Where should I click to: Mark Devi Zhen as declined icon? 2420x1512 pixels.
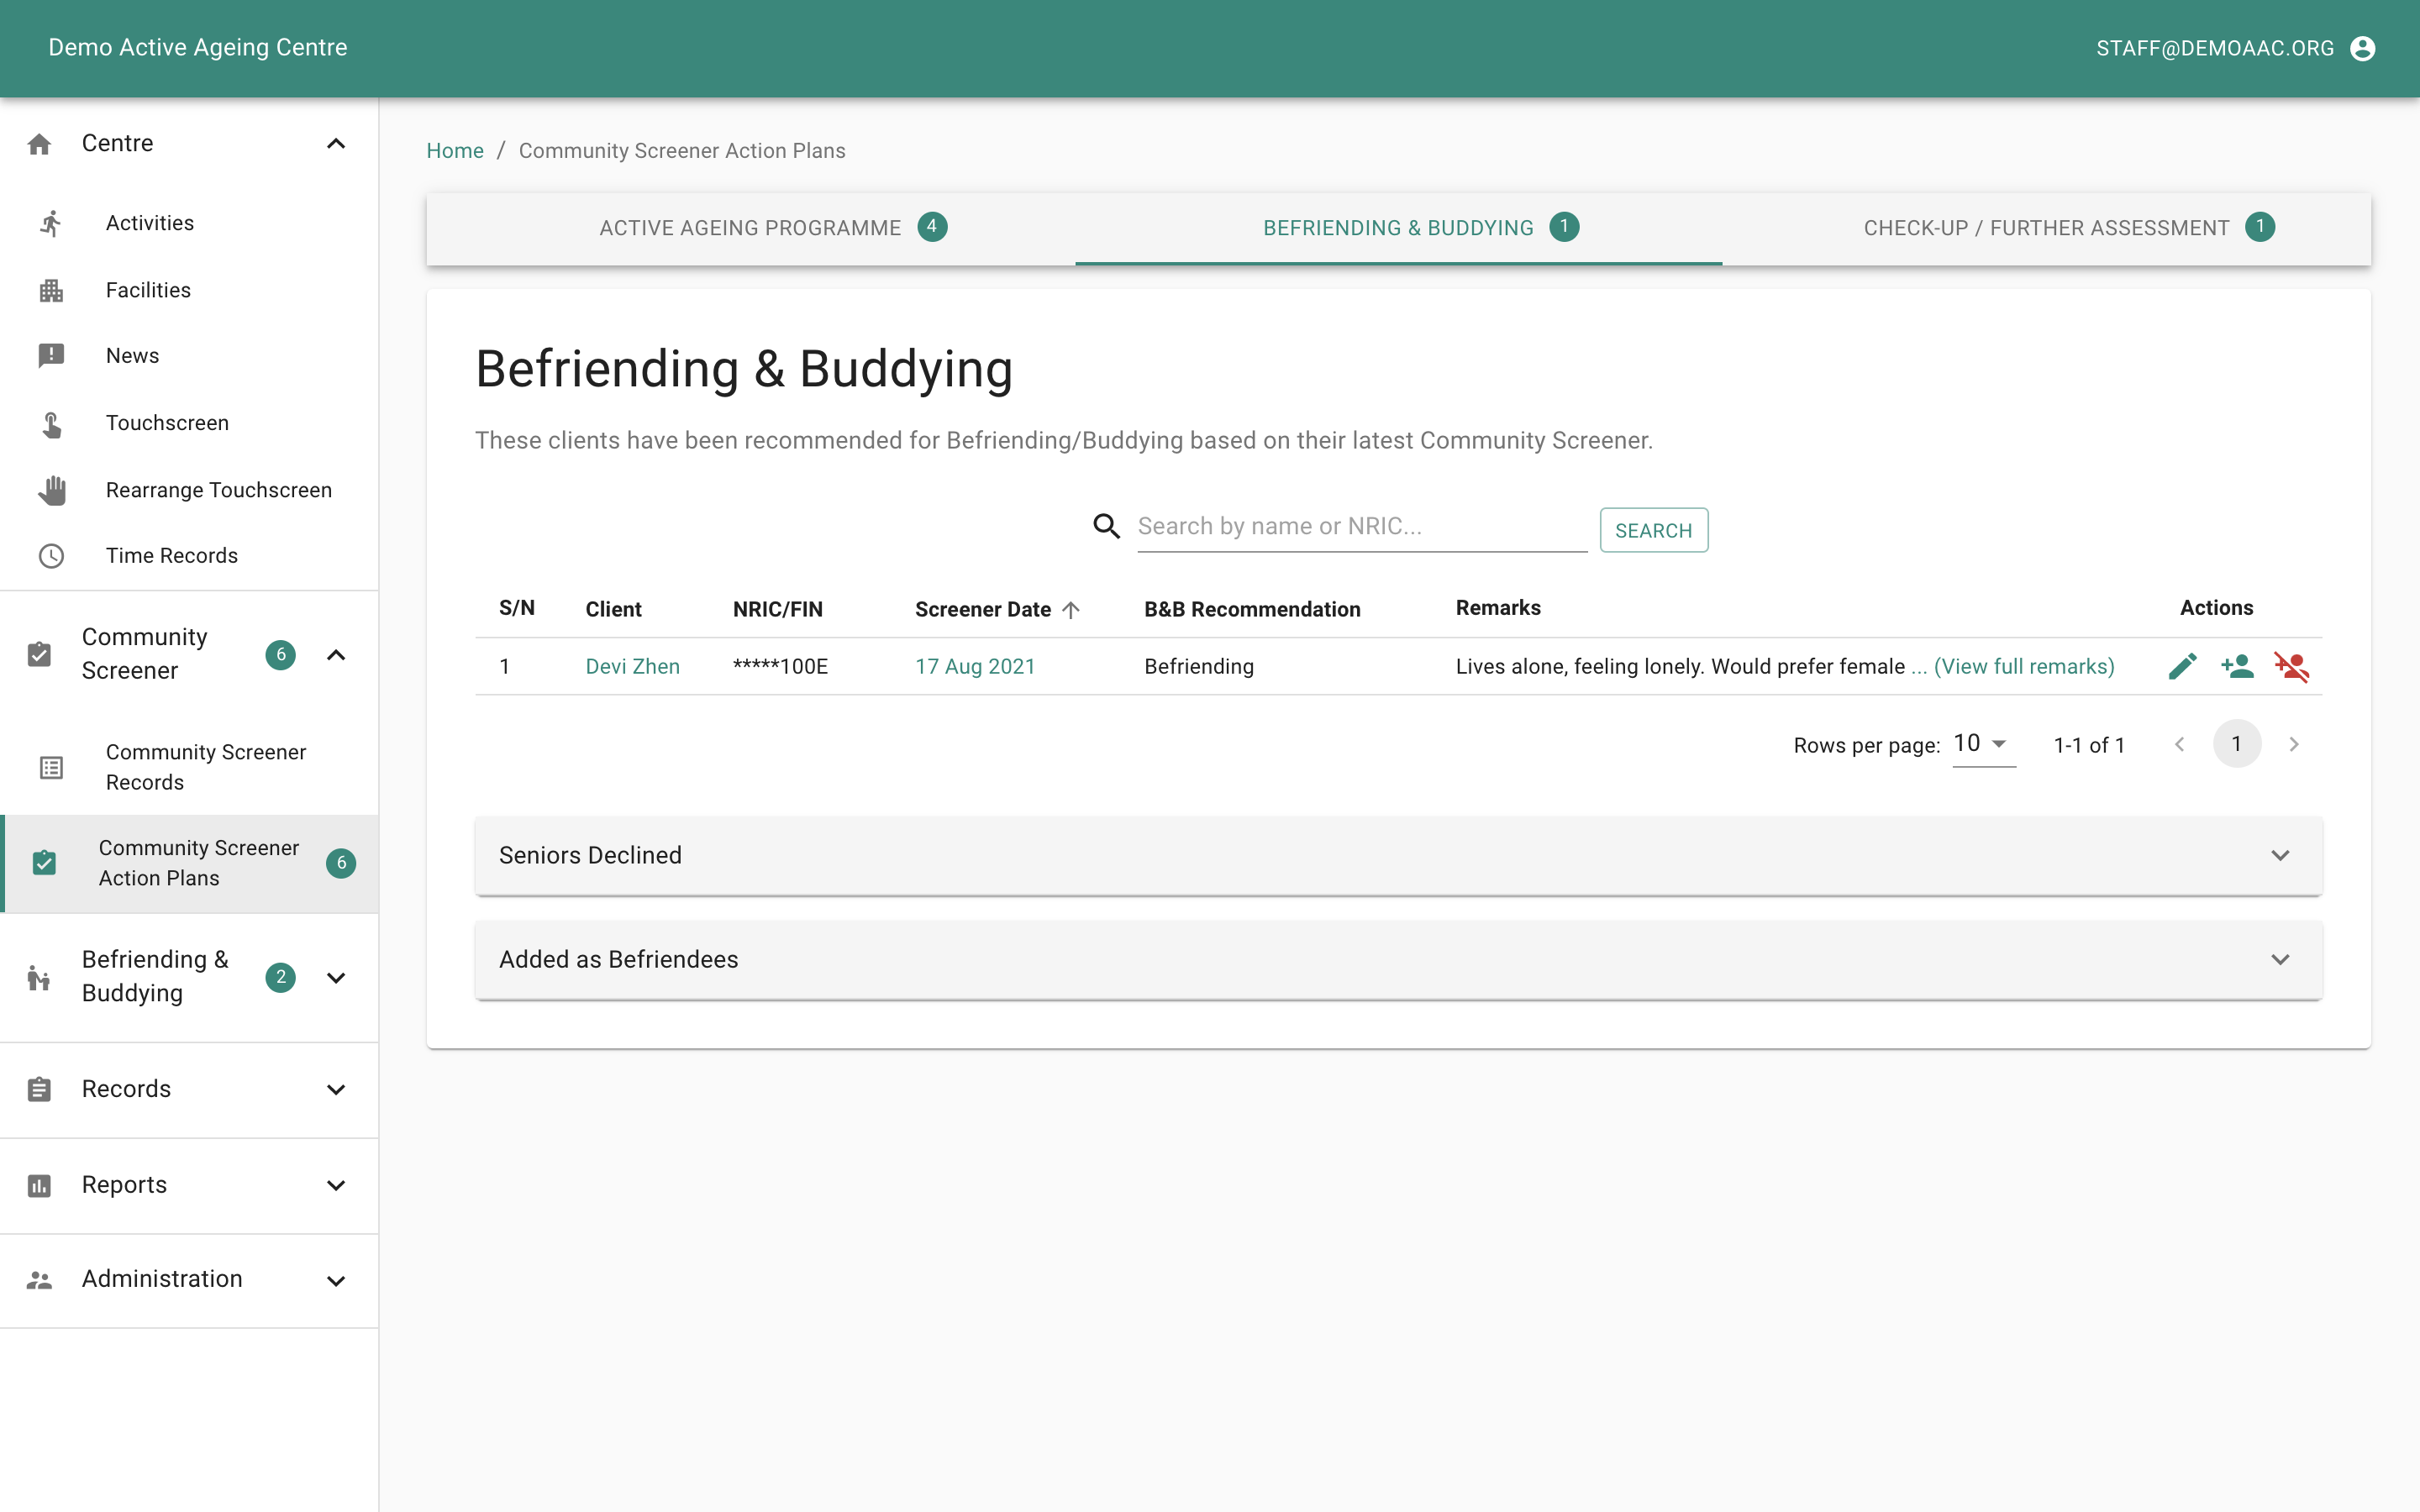pos(2291,666)
